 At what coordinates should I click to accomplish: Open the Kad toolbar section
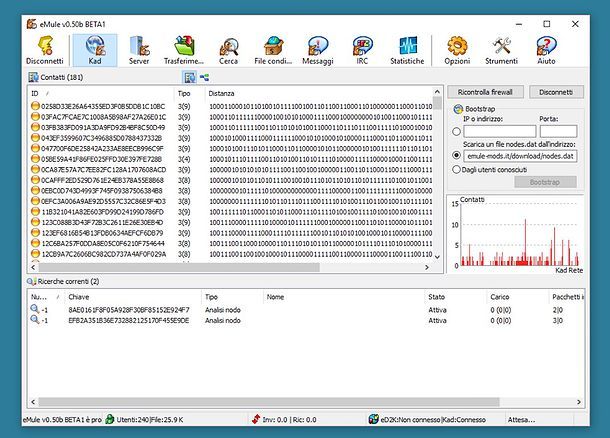[x=95, y=50]
